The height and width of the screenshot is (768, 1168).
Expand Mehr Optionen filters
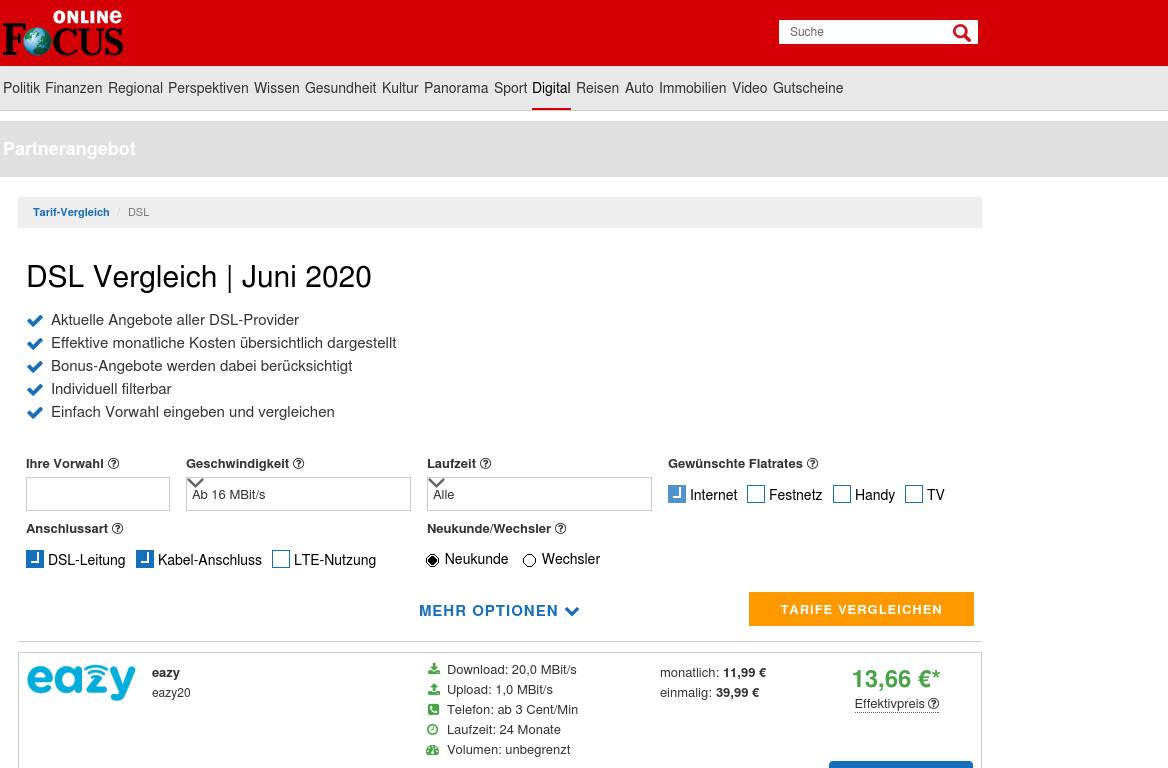[499, 611]
